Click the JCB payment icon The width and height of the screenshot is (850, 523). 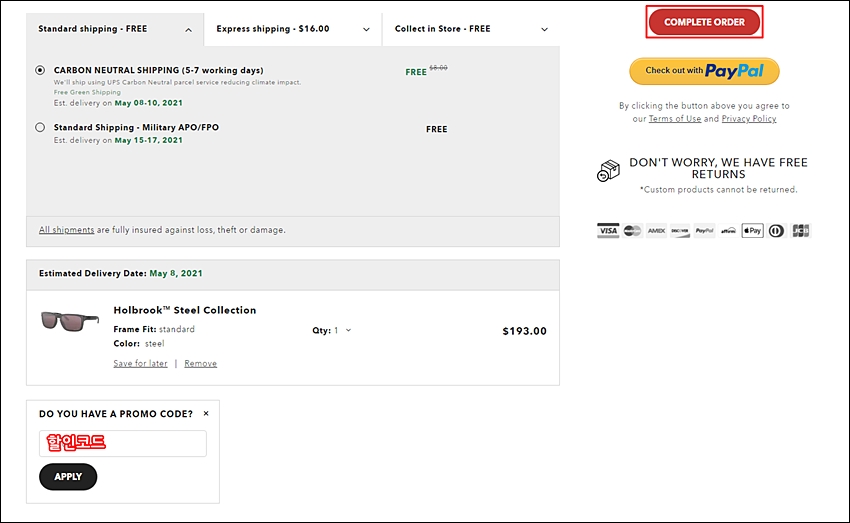tap(800, 231)
